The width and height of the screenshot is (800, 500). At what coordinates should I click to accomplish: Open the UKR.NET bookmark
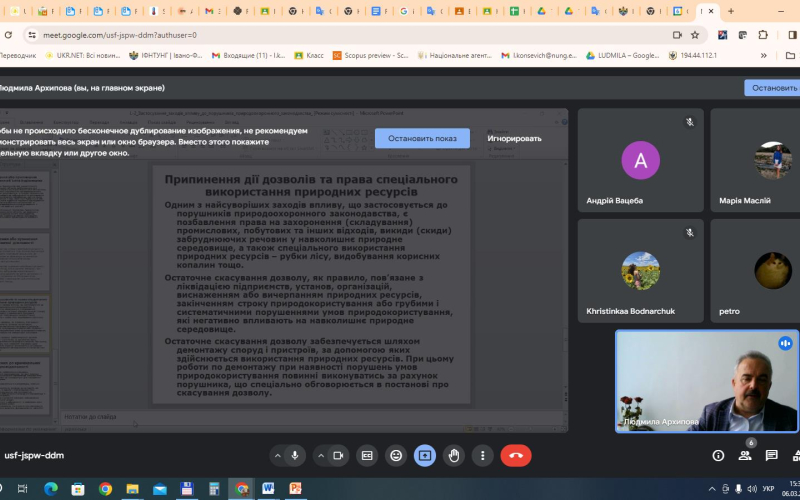(83, 56)
